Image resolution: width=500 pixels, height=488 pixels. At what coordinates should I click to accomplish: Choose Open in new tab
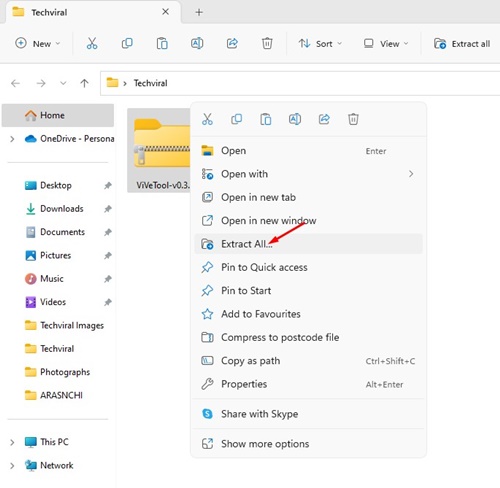pos(308,197)
